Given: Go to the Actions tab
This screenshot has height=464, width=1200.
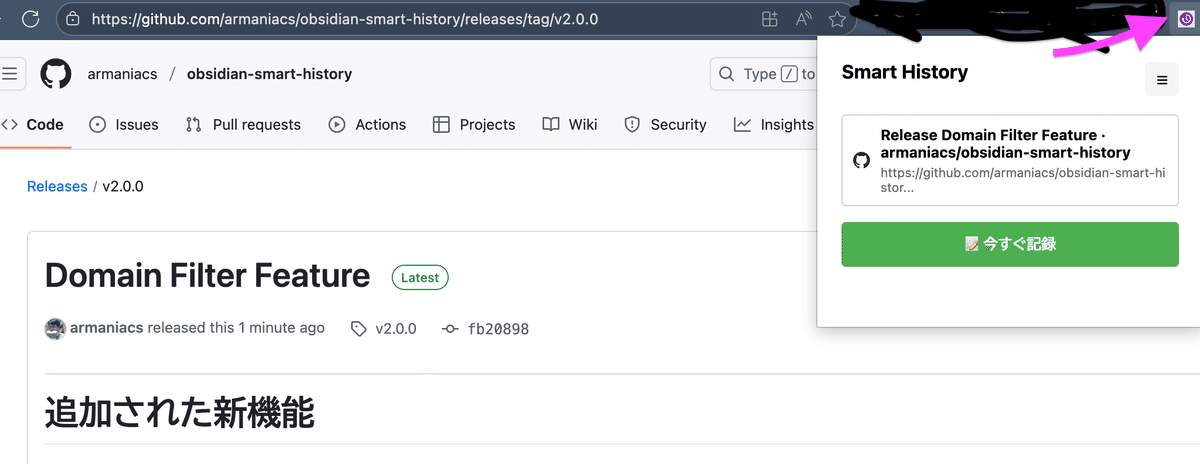Looking at the screenshot, I should [367, 125].
